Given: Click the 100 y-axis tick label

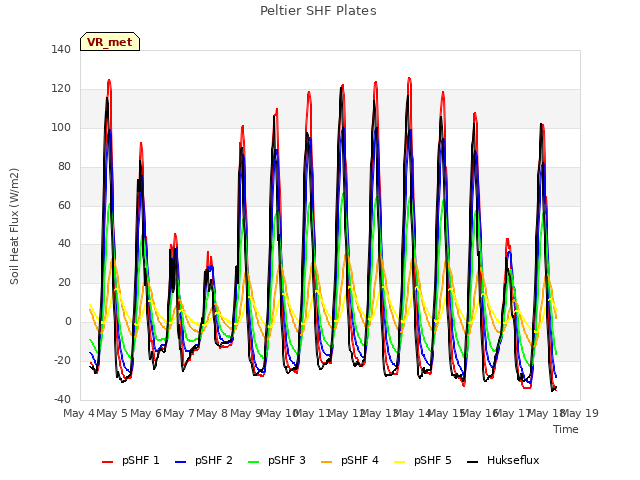Looking at the screenshot, I should (x=61, y=127).
